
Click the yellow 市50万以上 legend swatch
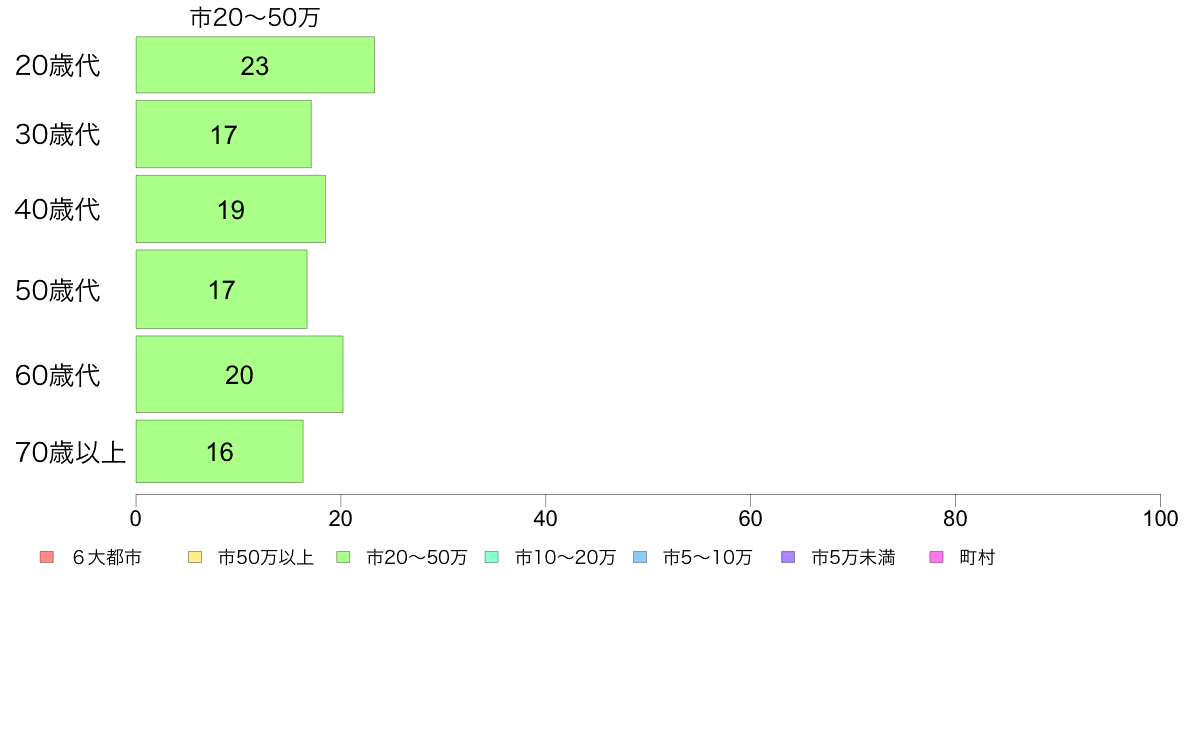coord(195,557)
